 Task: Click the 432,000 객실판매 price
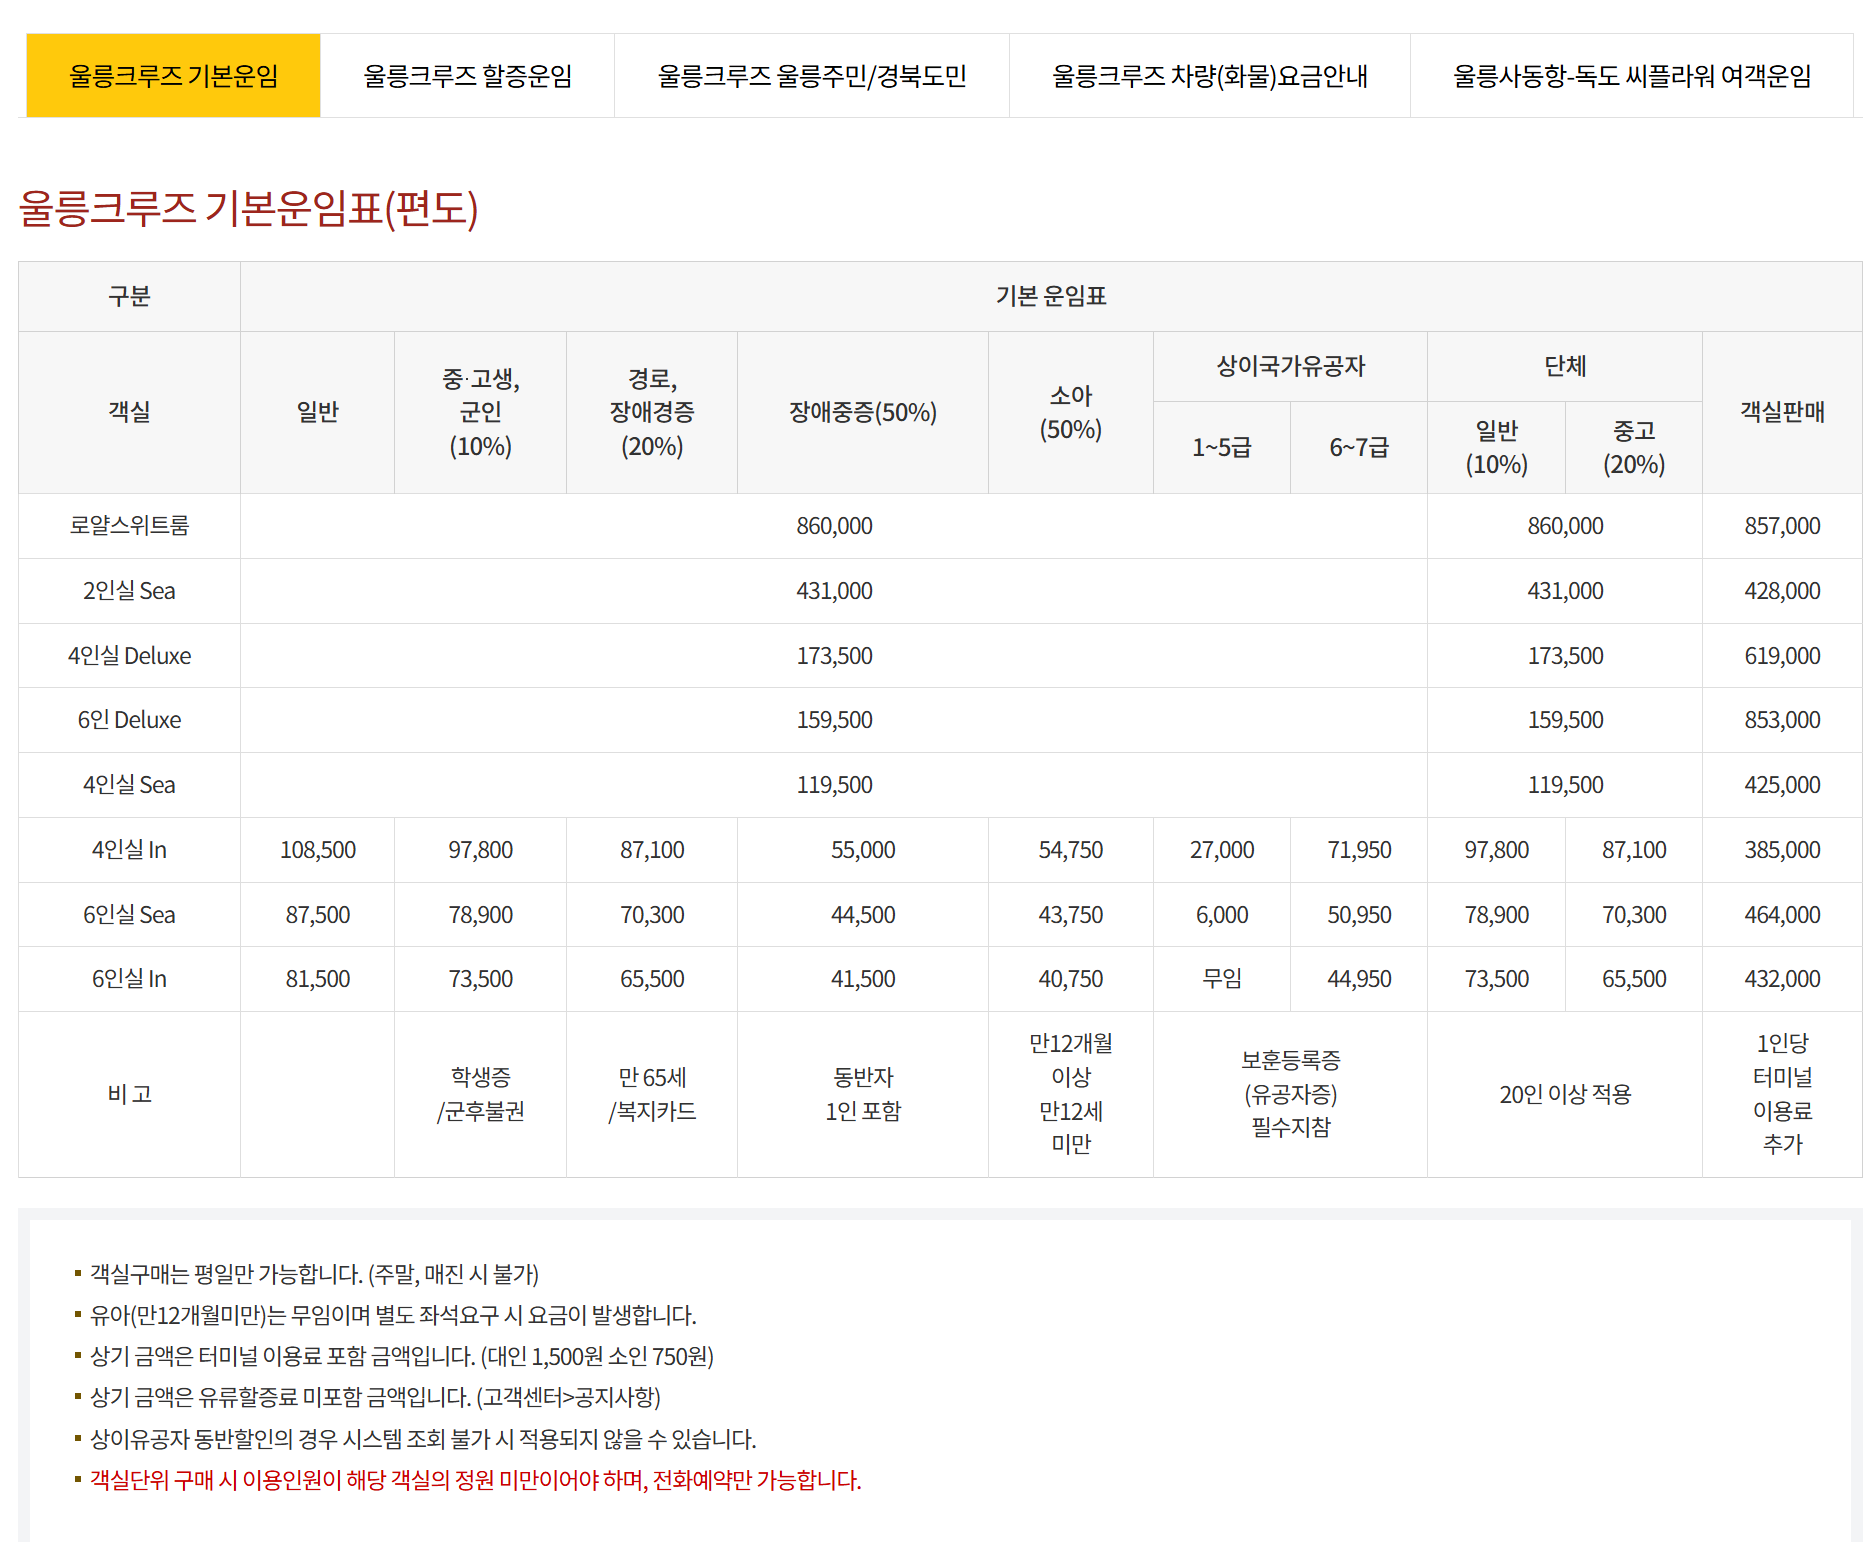(1782, 979)
